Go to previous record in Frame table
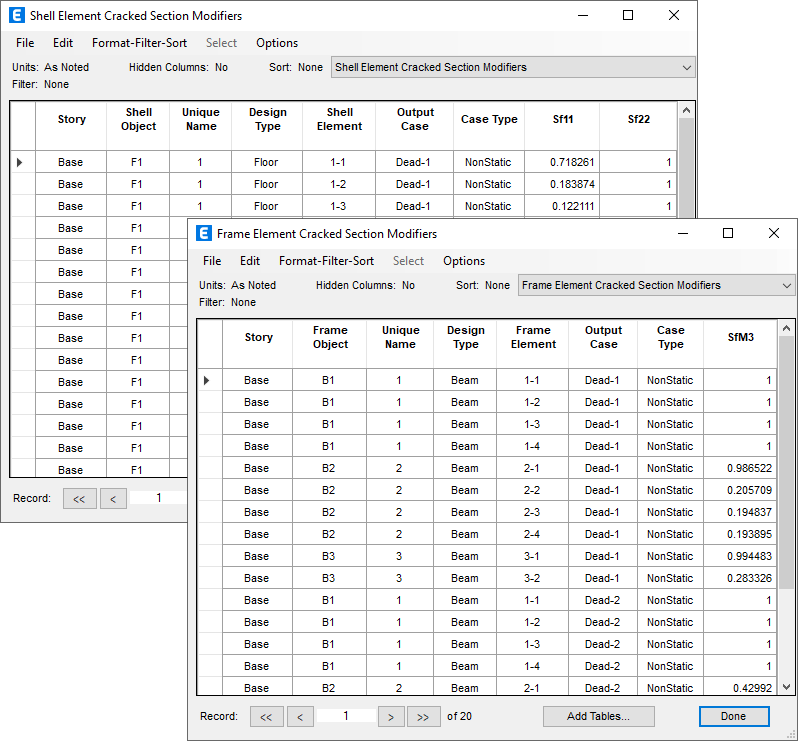The height and width of the screenshot is (741, 798). coord(300,716)
